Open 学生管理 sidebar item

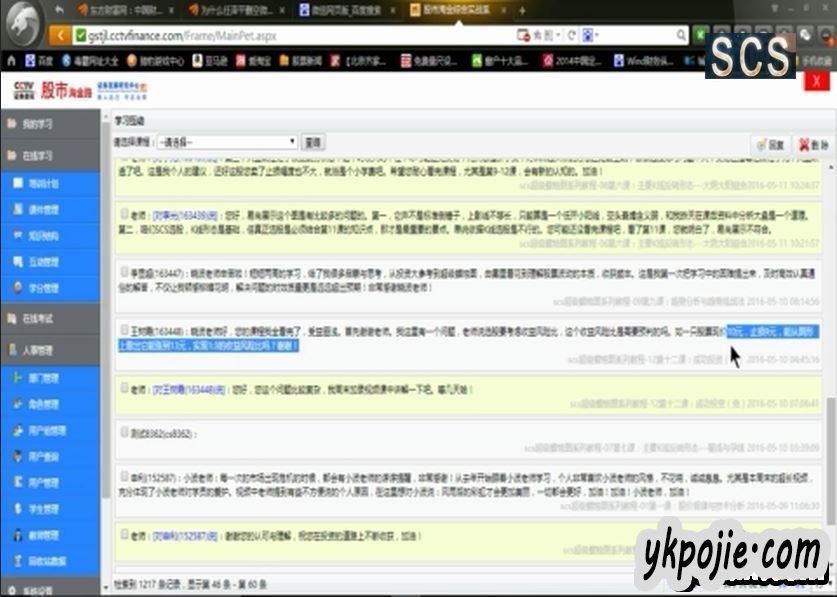[45, 508]
